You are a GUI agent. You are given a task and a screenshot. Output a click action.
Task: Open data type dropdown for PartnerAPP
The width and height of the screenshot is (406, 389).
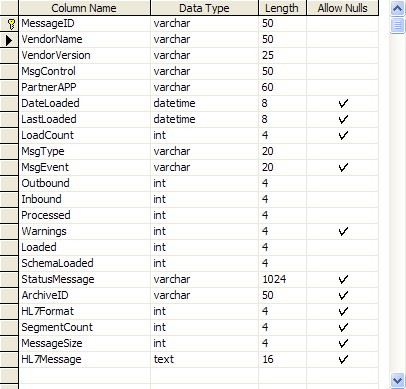(204, 87)
